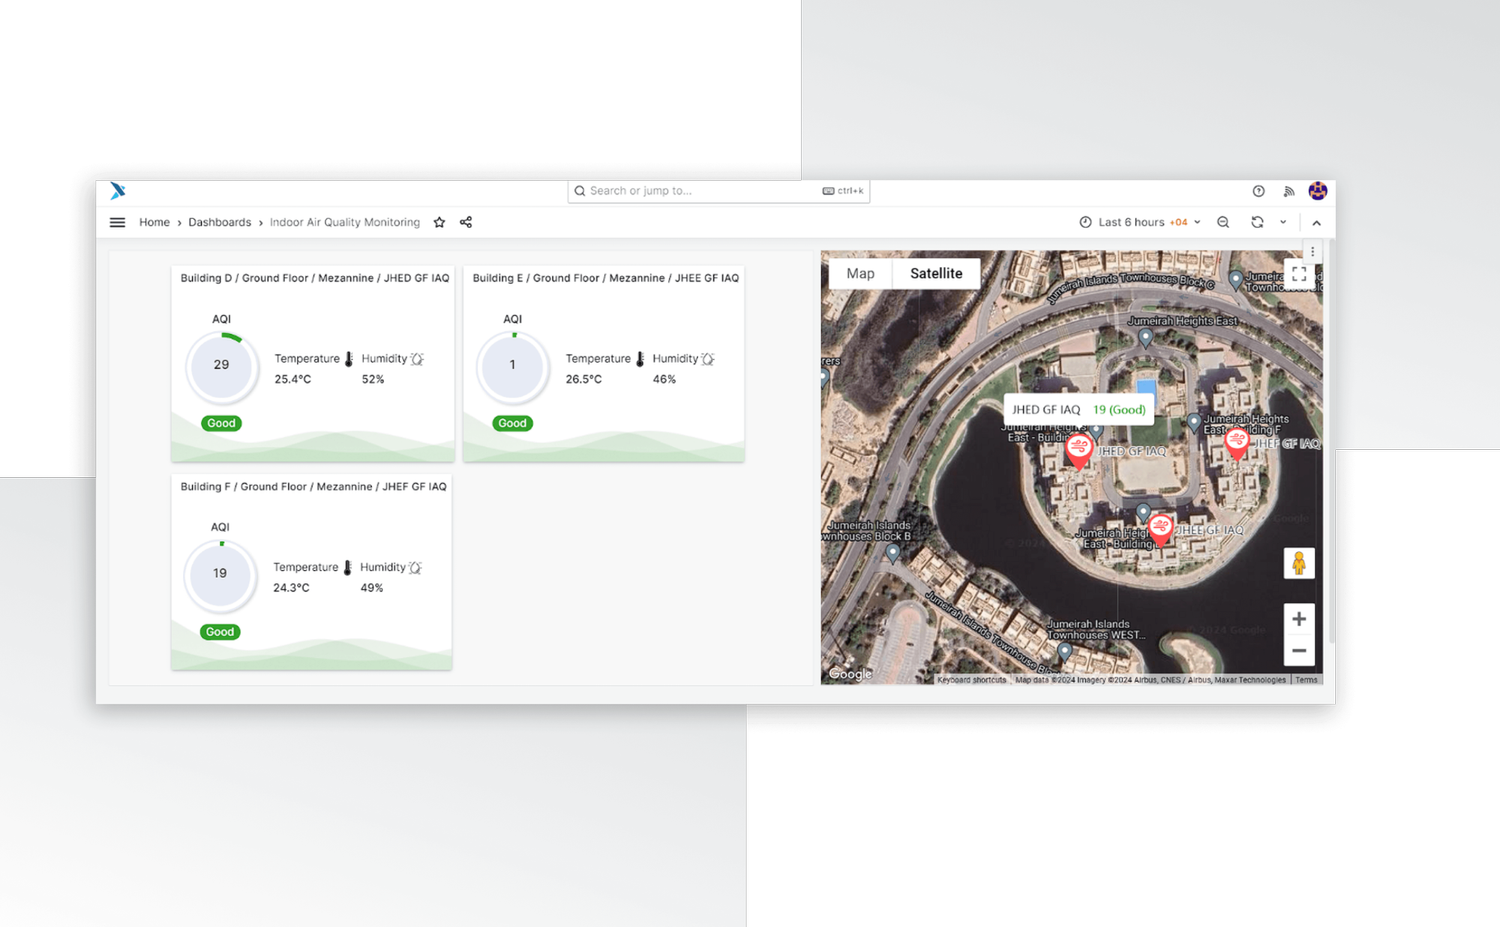Open the auto-refresh interval dropdown
Screen dimensions: 1500x927
click(x=1283, y=222)
